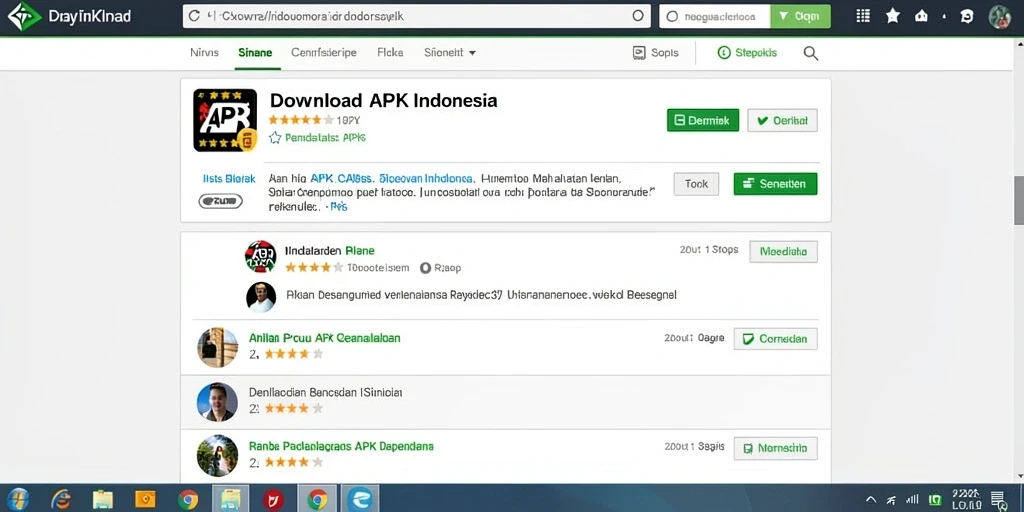The width and height of the screenshot is (1024, 512).
Task: Click the star icon beside Pemdatats: APIS
Action: [x=275, y=137]
